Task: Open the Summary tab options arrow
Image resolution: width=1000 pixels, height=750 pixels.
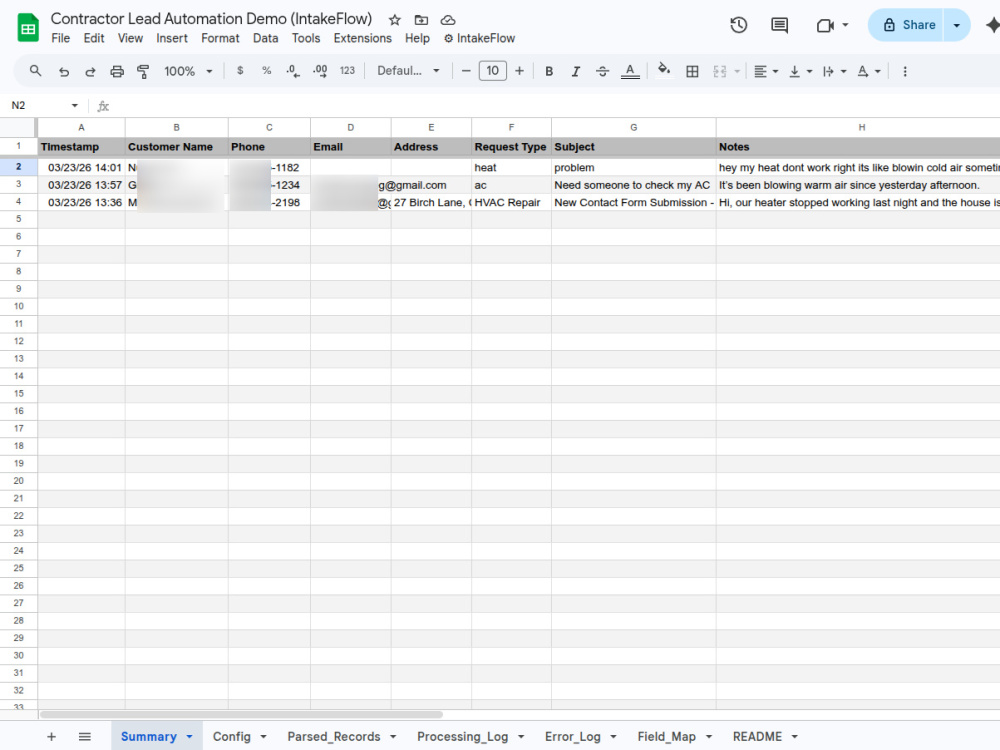Action: pyautogui.click(x=189, y=737)
